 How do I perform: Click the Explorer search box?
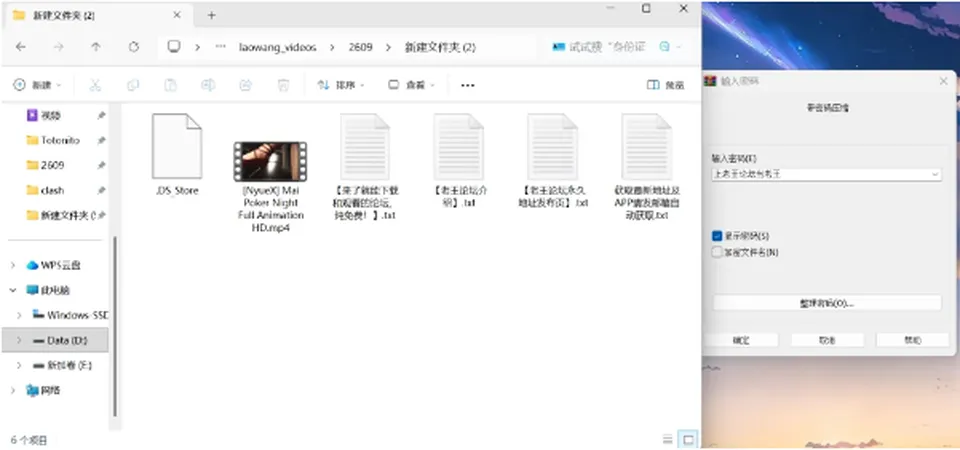click(x=615, y=47)
